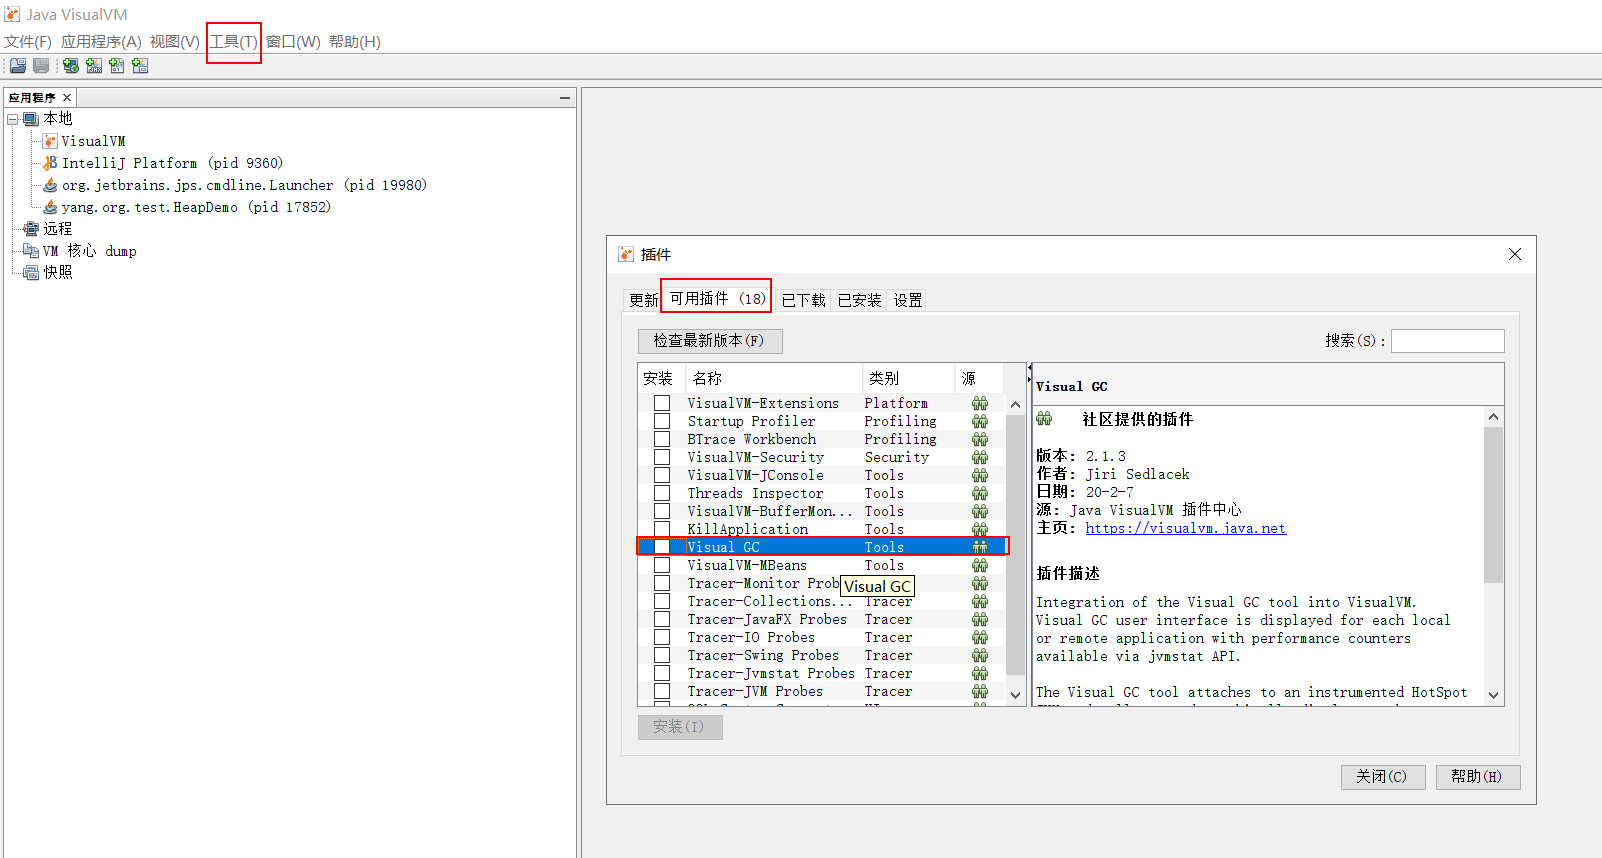Sort plugins by 类别 column header
Image resolution: width=1602 pixels, height=858 pixels.
tap(909, 378)
